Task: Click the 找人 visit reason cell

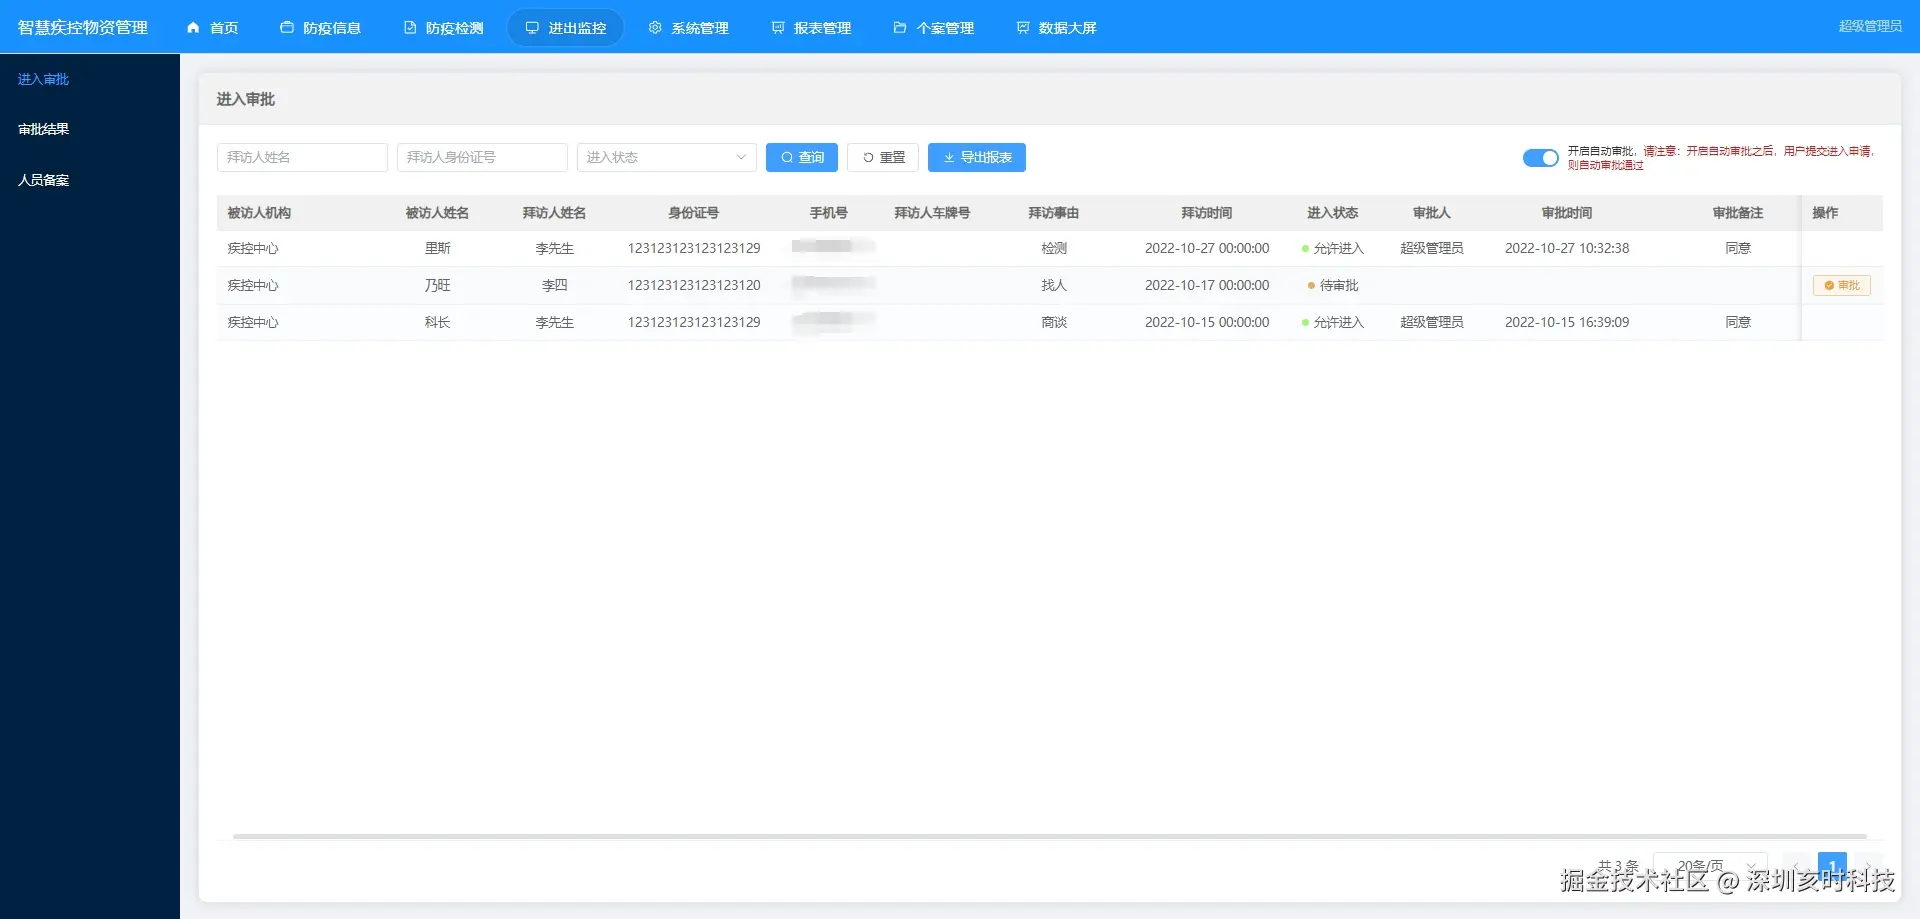Action: (1054, 285)
